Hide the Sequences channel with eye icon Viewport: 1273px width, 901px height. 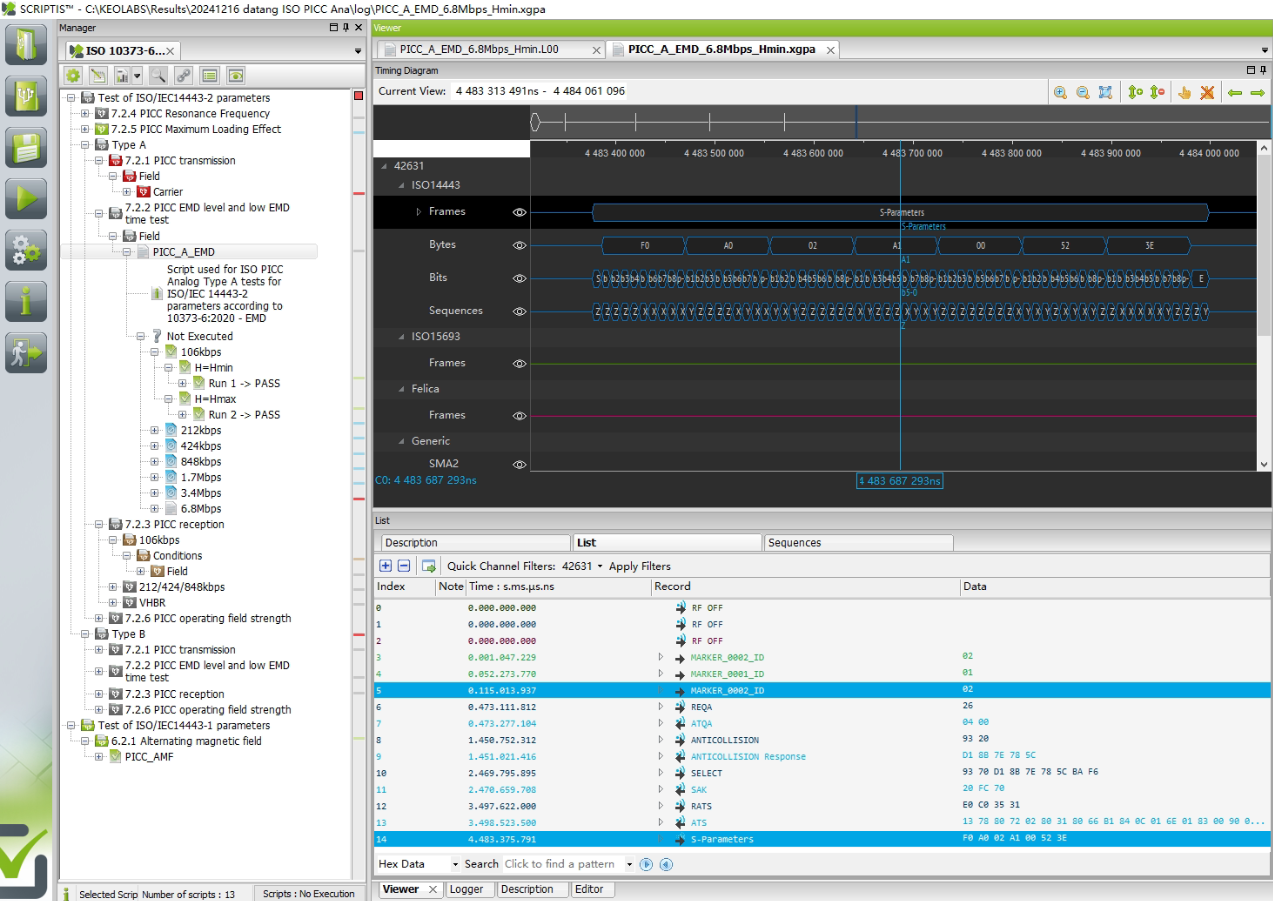point(519,311)
